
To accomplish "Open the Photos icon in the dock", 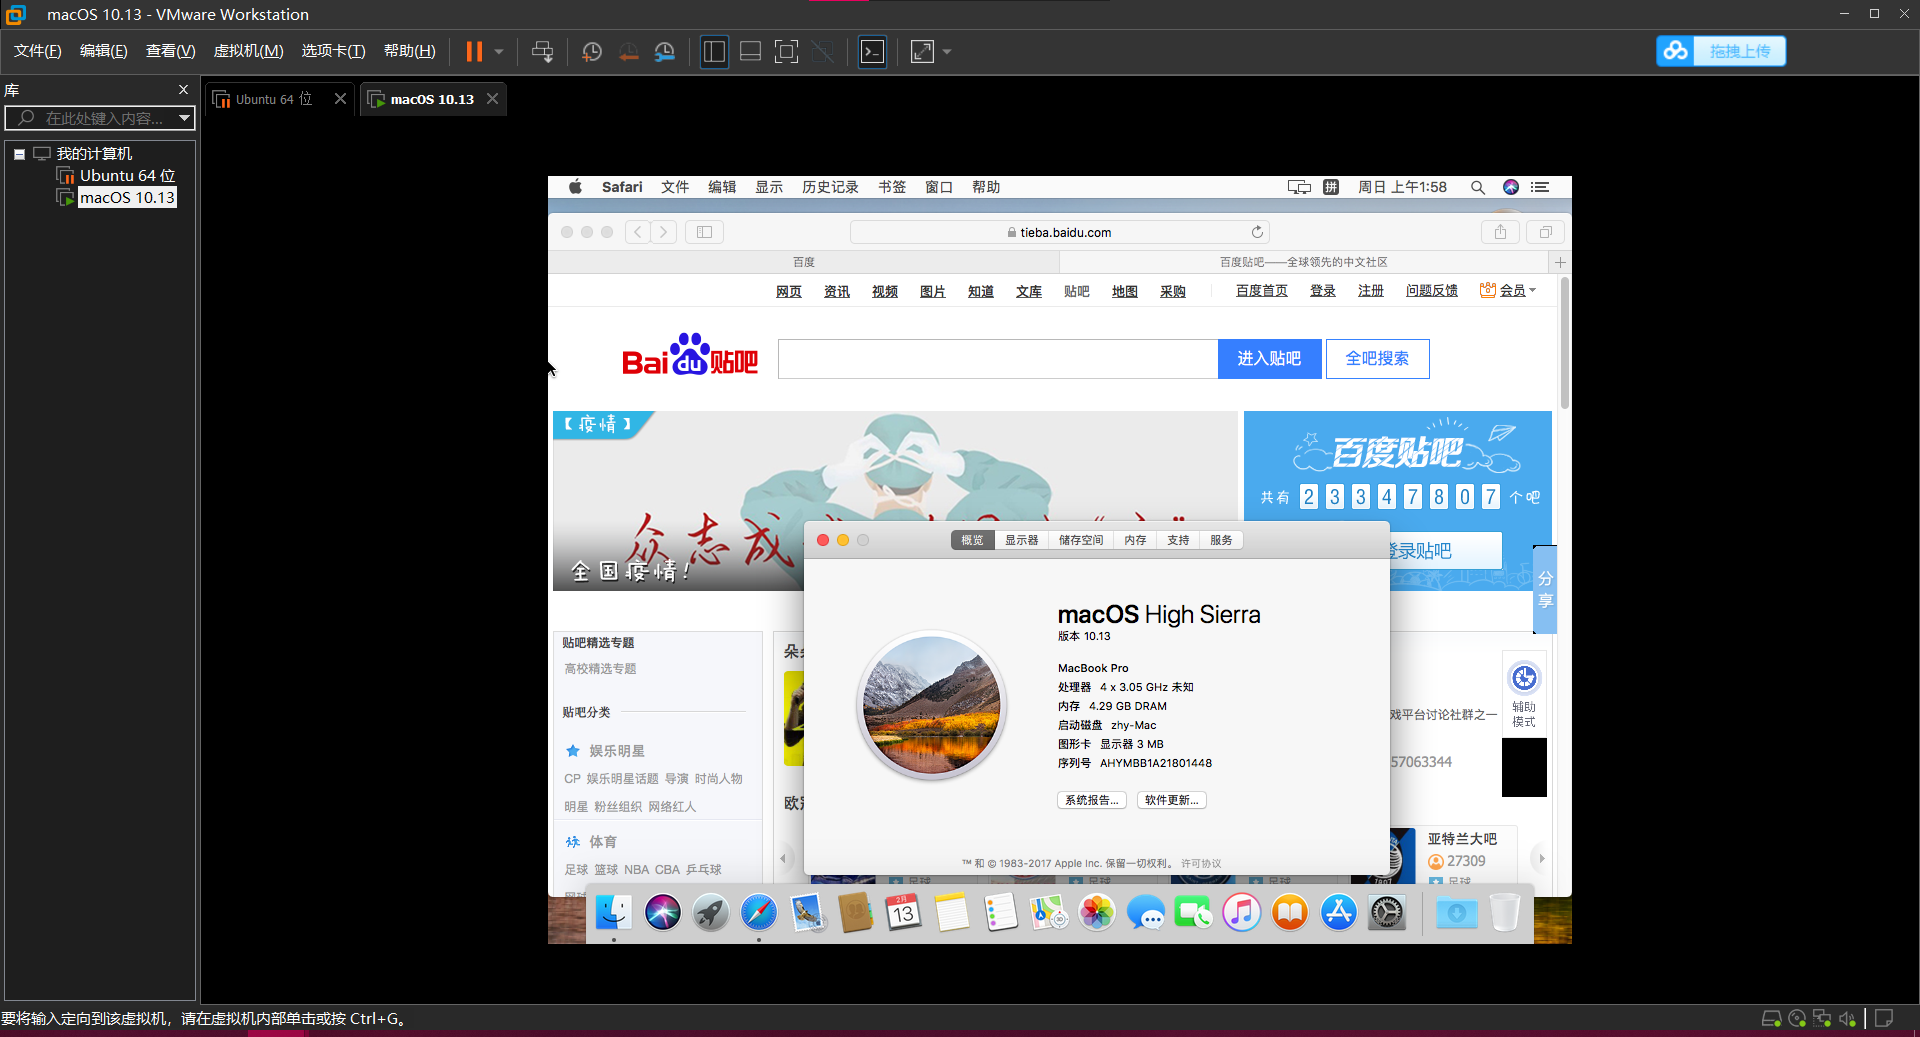I will point(1097,912).
